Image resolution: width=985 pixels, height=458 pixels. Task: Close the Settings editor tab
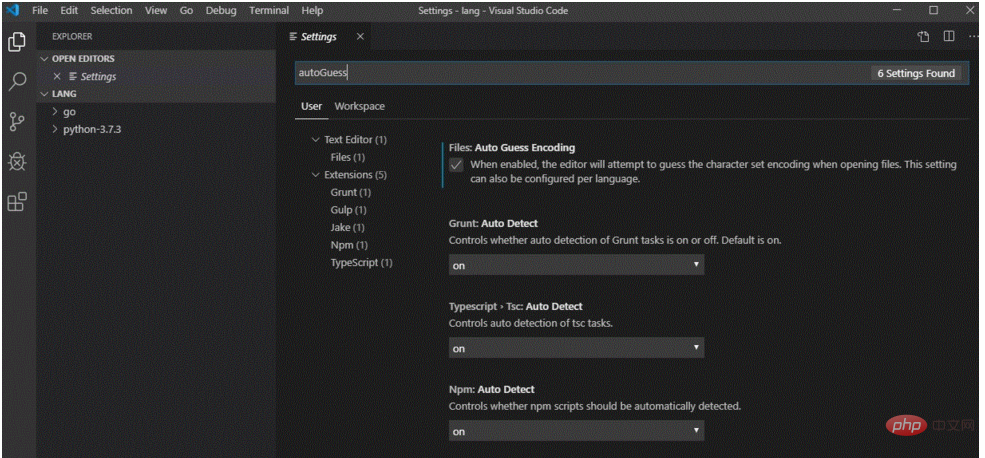[360, 37]
